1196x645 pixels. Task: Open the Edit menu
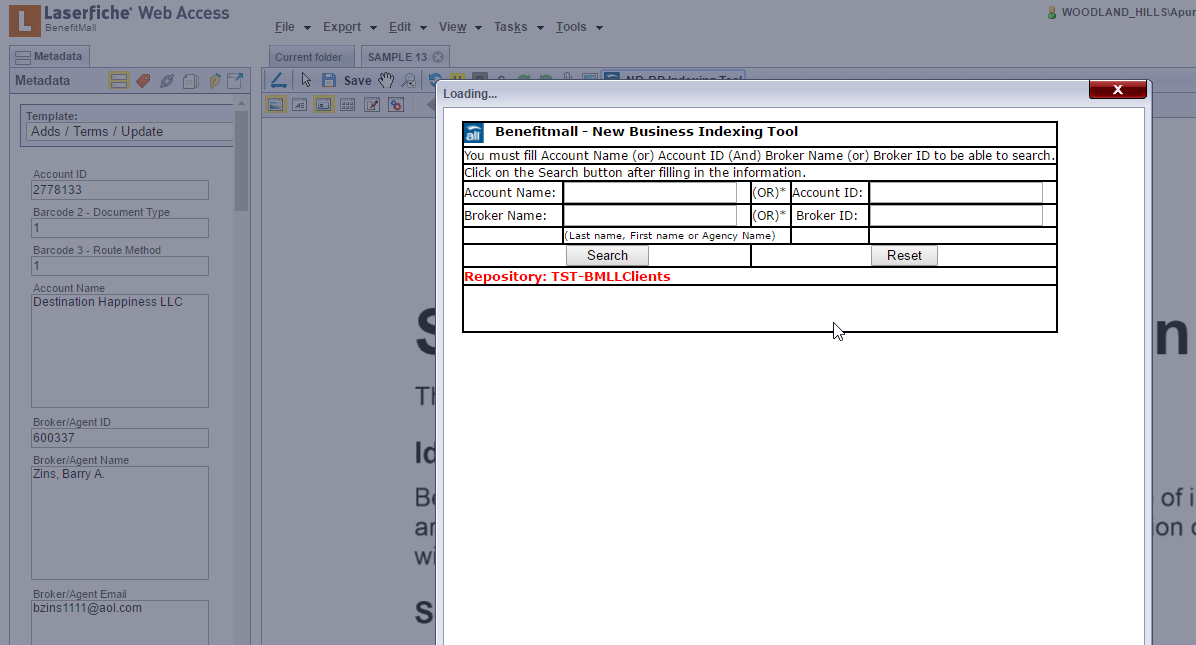pyautogui.click(x=400, y=27)
